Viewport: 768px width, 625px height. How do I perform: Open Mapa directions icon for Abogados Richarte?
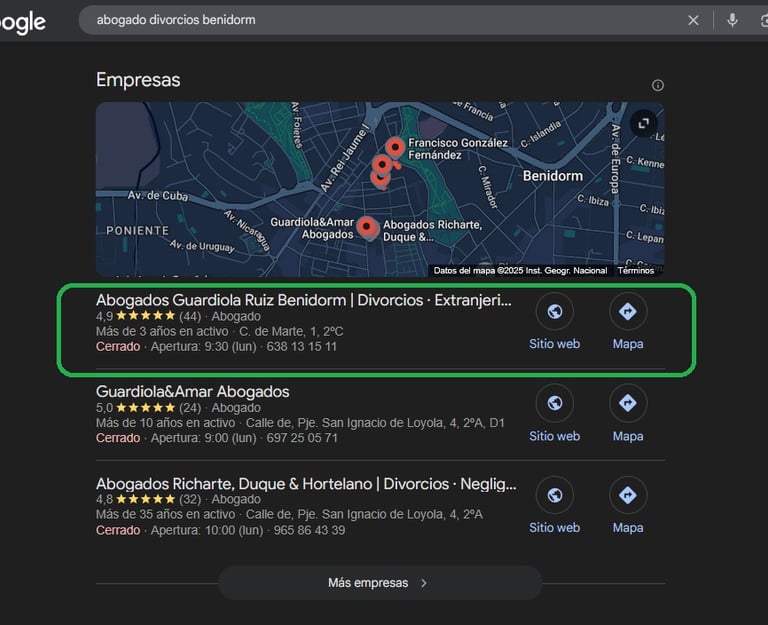(x=628, y=495)
